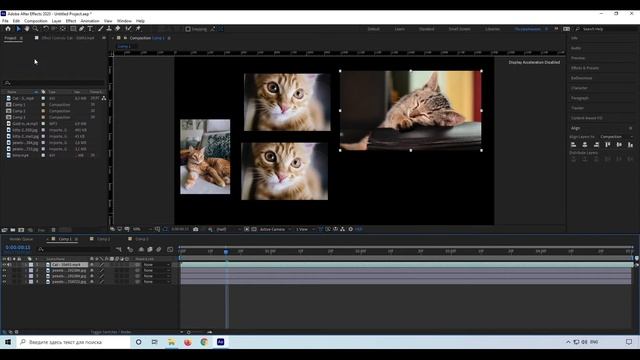Image resolution: width=640 pixels, height=360 pixels.
Task: Toggle visibility eye of layer 2
Action: coord(4,270)
